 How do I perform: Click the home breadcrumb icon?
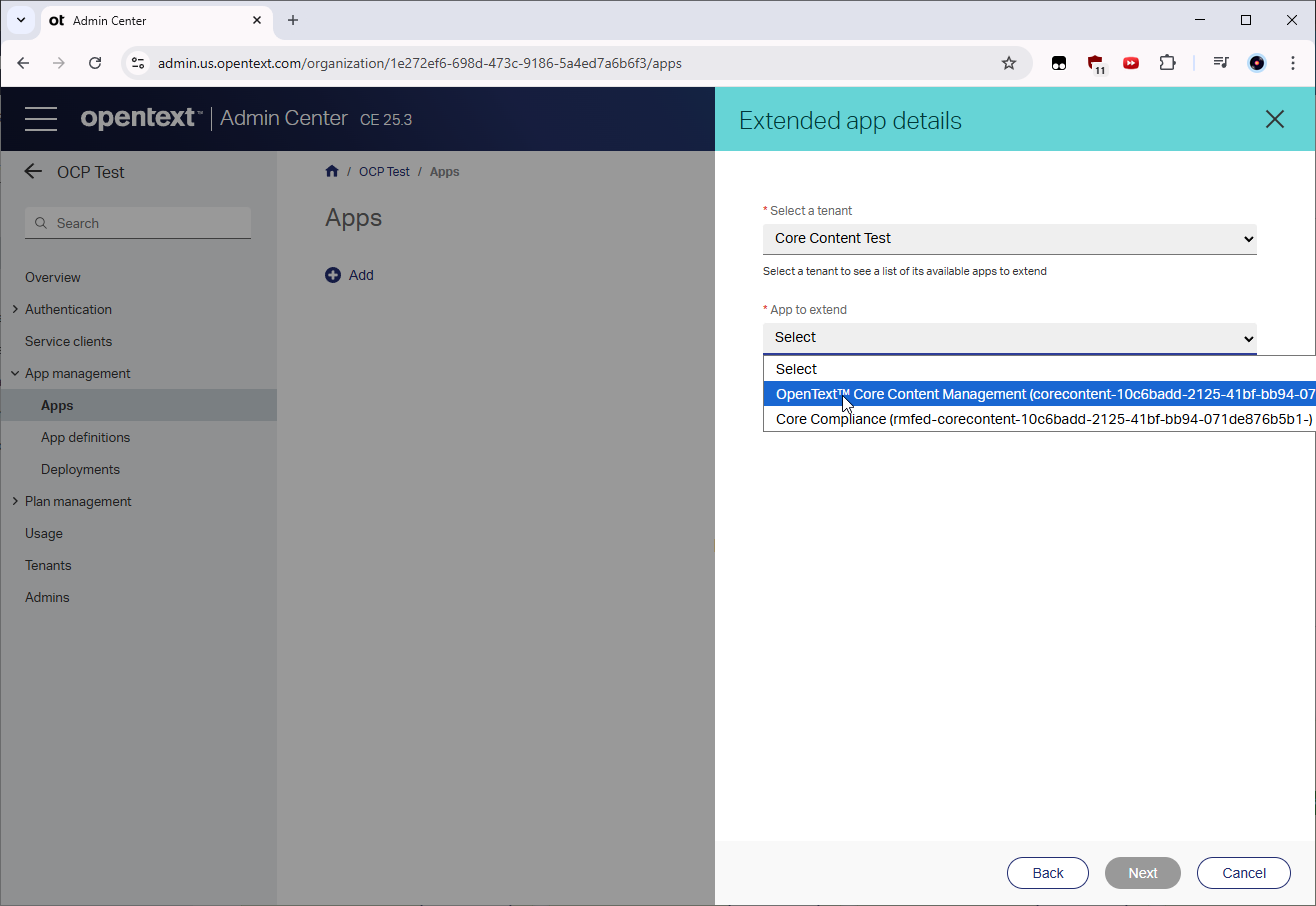[x=332, y=171]
